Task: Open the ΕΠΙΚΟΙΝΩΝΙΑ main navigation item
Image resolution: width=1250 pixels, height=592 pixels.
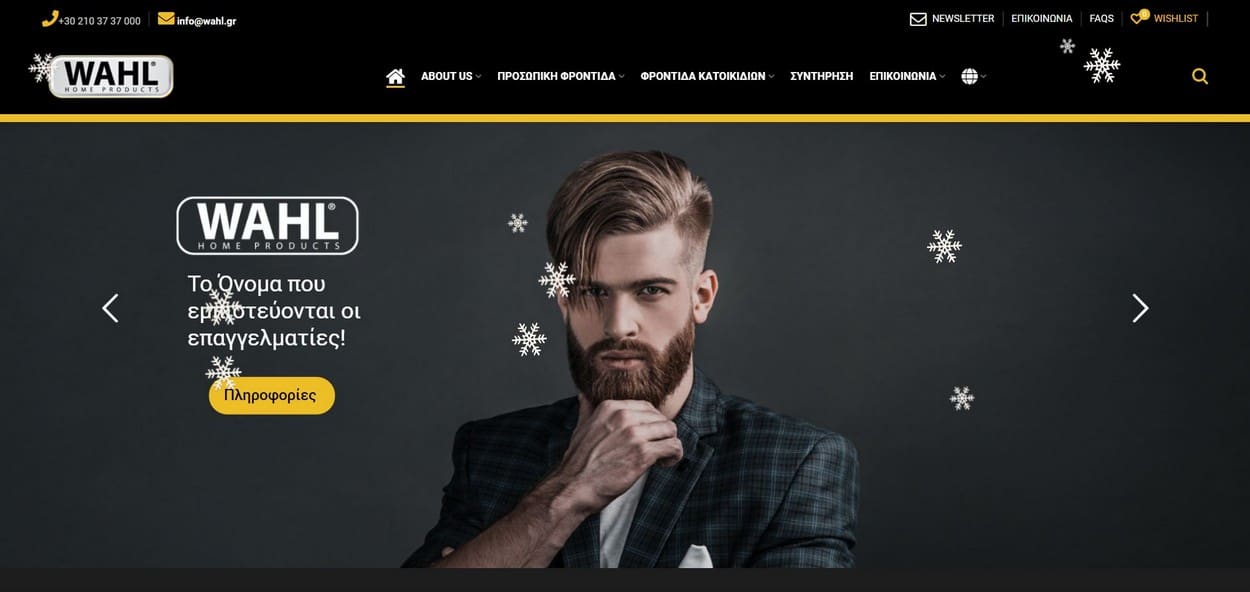Action: tap(907, 76)
